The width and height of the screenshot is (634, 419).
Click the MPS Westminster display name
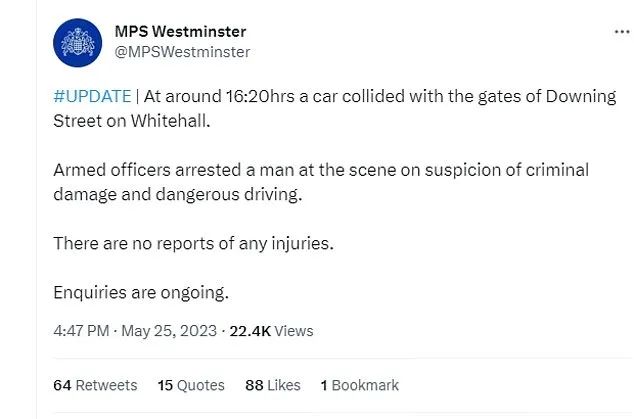tap(180, 32)
